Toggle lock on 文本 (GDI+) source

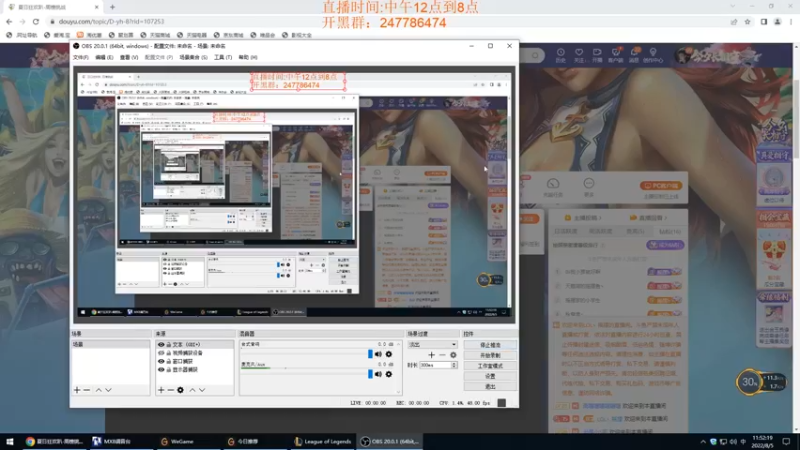point(168,344)
